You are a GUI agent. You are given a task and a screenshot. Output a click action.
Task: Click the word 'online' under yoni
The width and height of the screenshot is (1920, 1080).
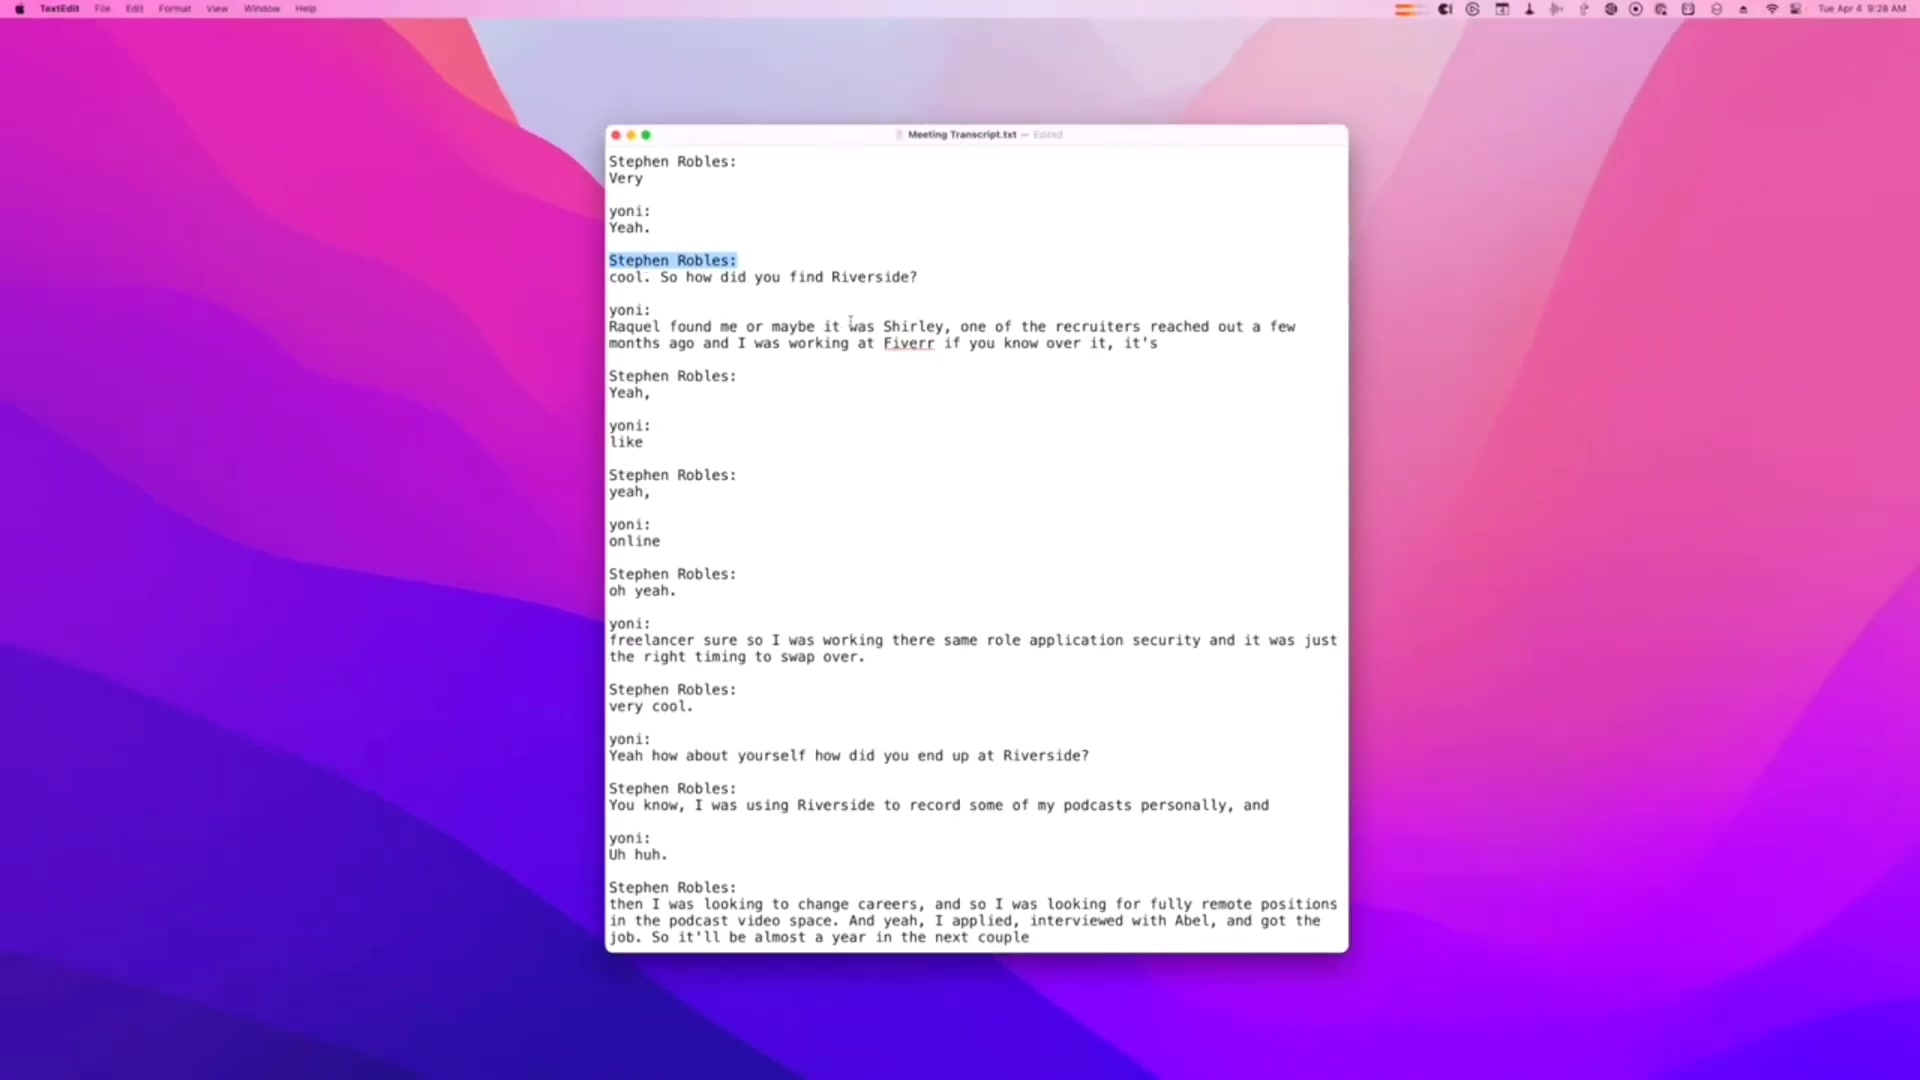coord(634,541)
